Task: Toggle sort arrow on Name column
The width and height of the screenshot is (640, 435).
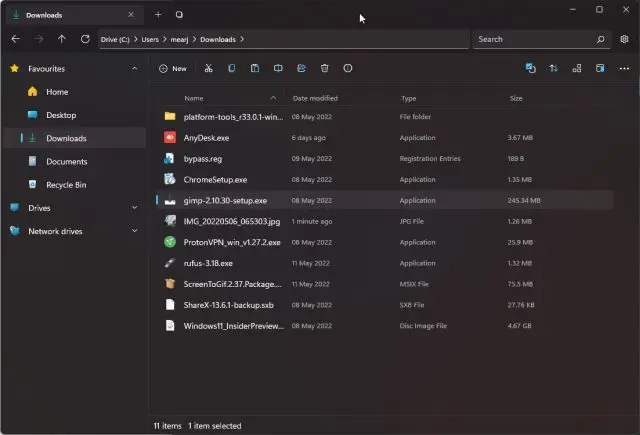Action: (x=273, y=98)
